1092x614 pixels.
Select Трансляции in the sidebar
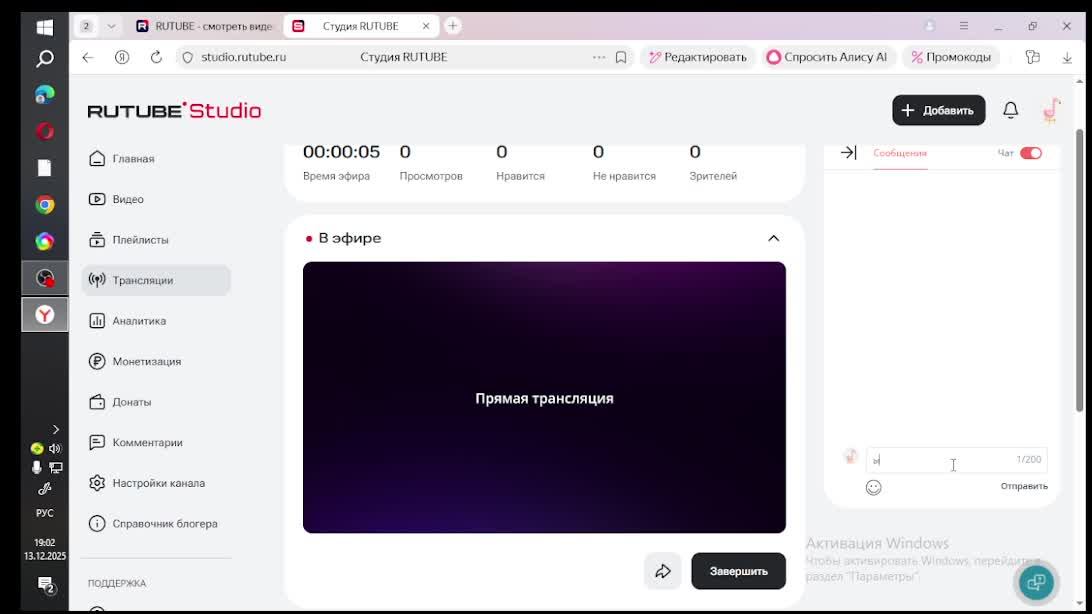click(156, 280)
